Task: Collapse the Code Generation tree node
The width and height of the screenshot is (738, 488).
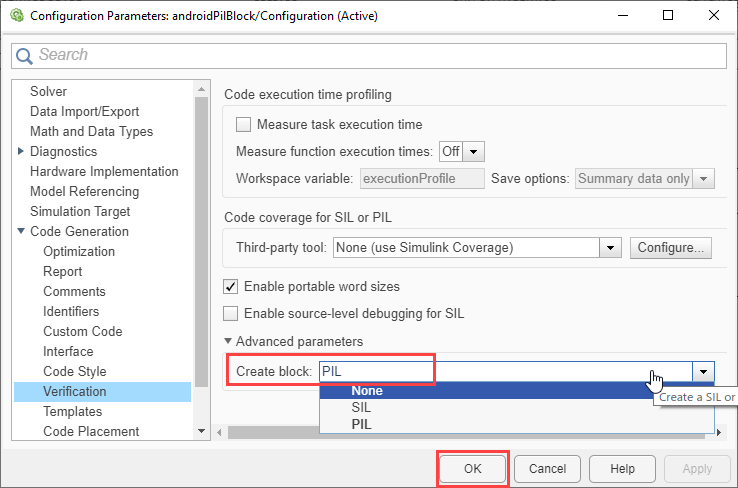Action: click(x=21, y=231)
